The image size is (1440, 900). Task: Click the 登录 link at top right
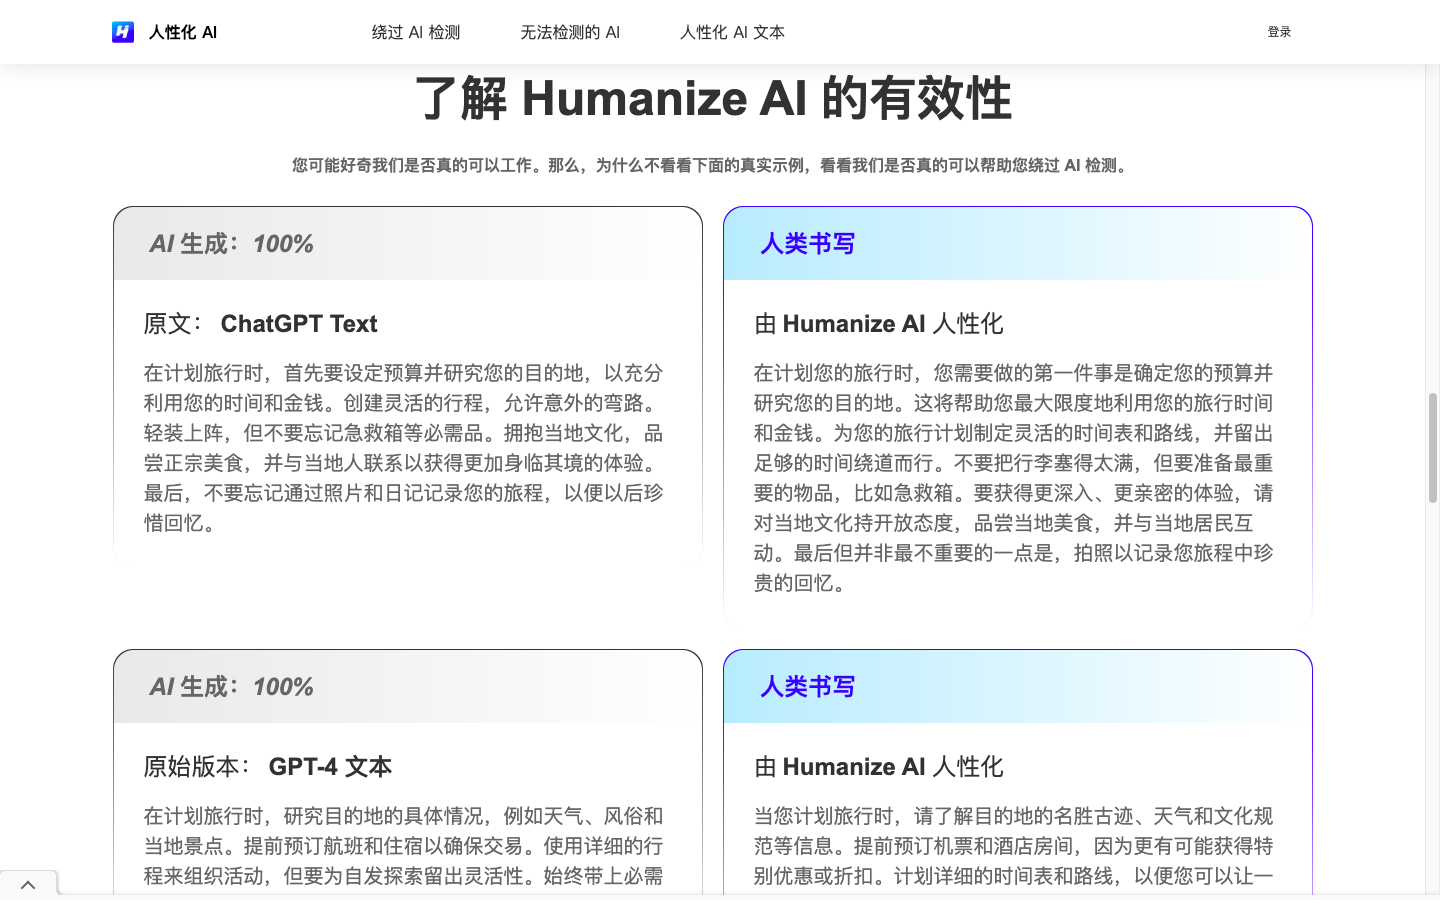(1279, 31)
